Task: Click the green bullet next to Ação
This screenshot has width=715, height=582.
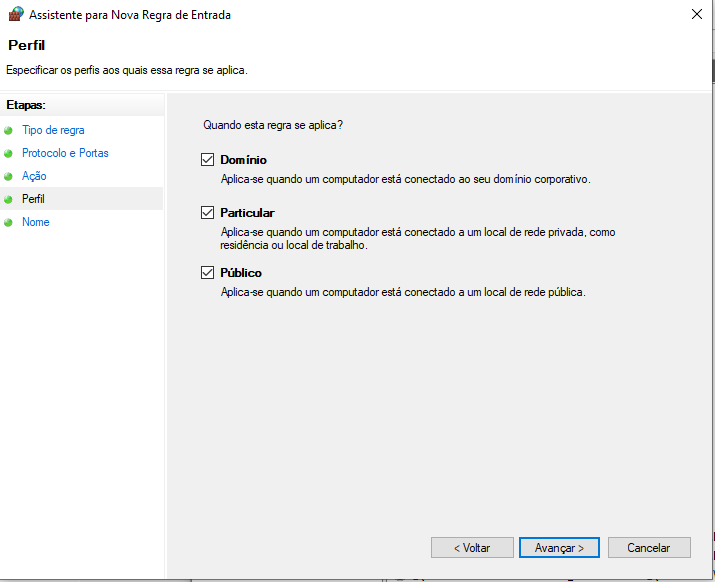Action: (9, 177)
